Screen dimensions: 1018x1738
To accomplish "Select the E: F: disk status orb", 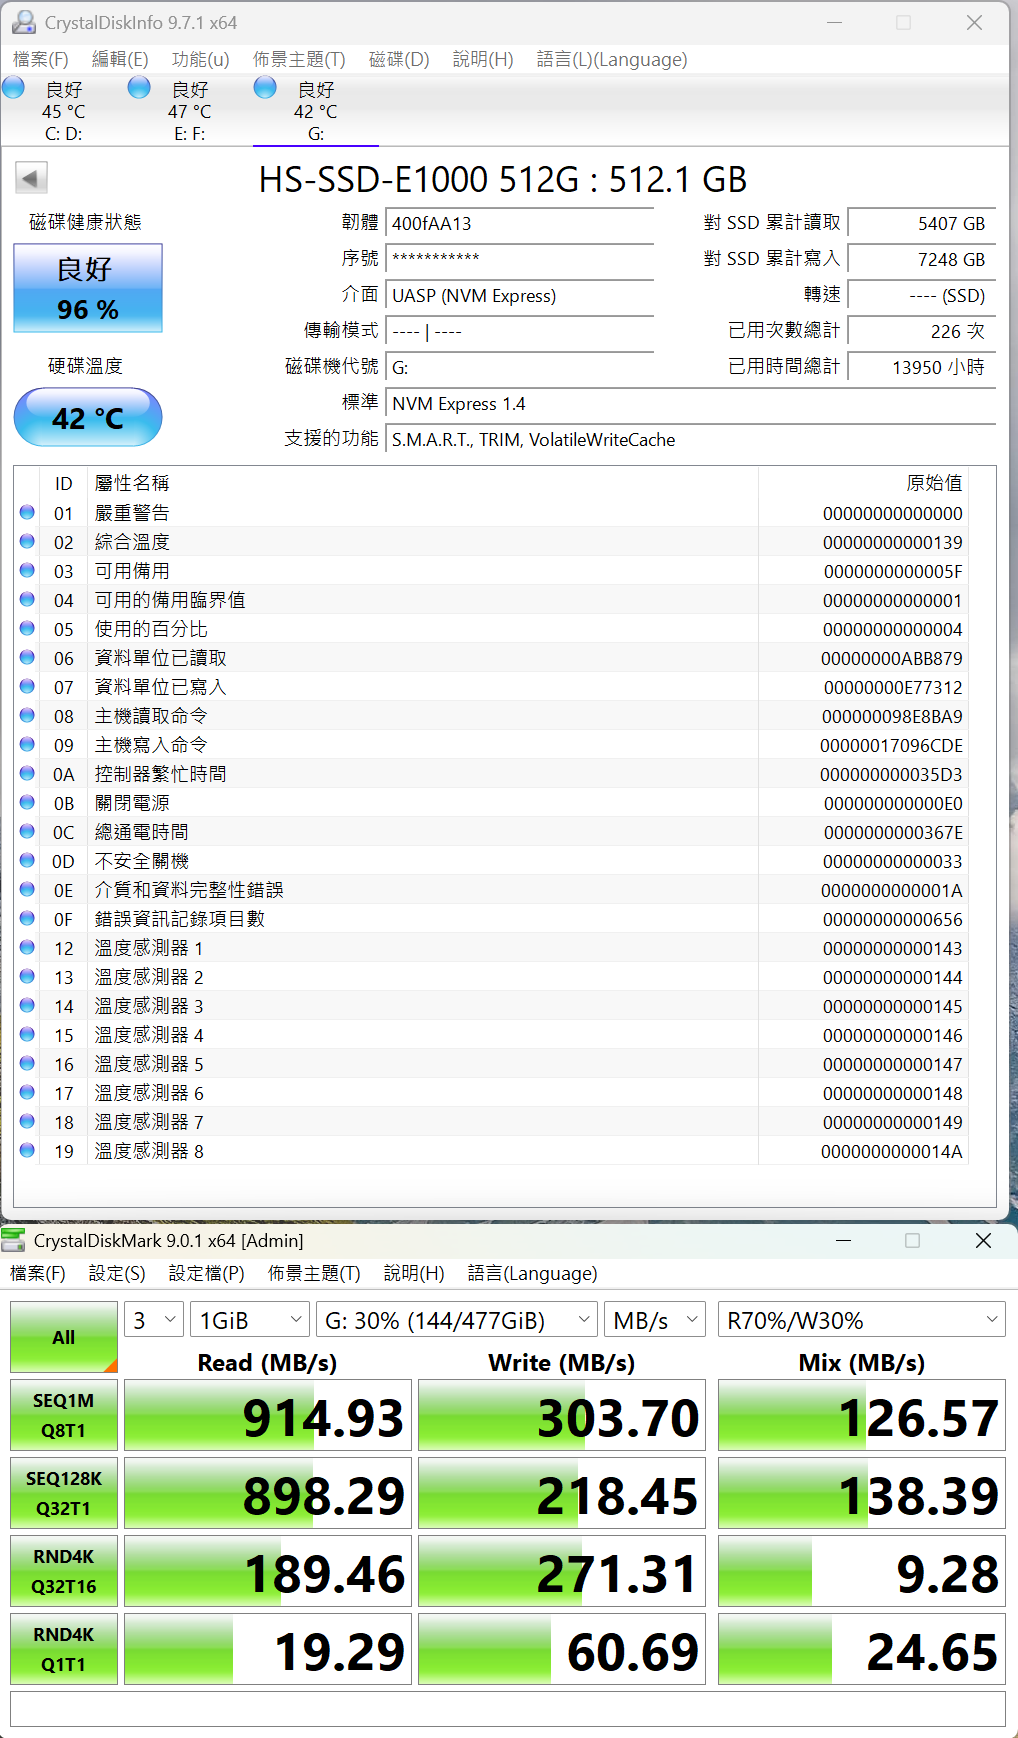I will [x=140, y=88].
